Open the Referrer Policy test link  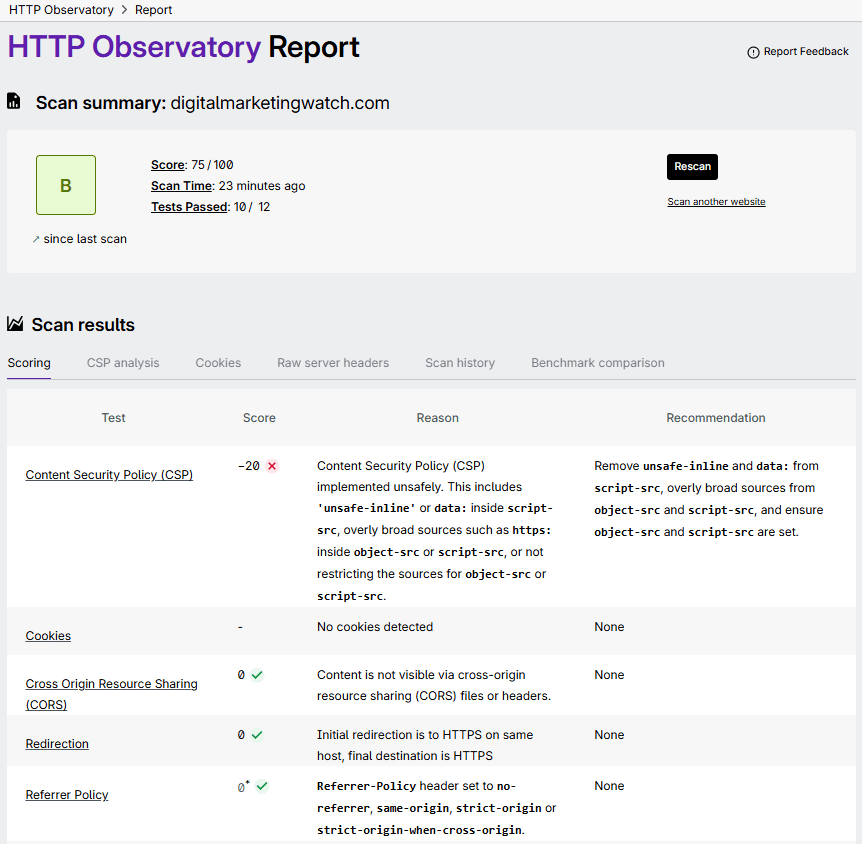pyautogui.click(x=67, y=795)
